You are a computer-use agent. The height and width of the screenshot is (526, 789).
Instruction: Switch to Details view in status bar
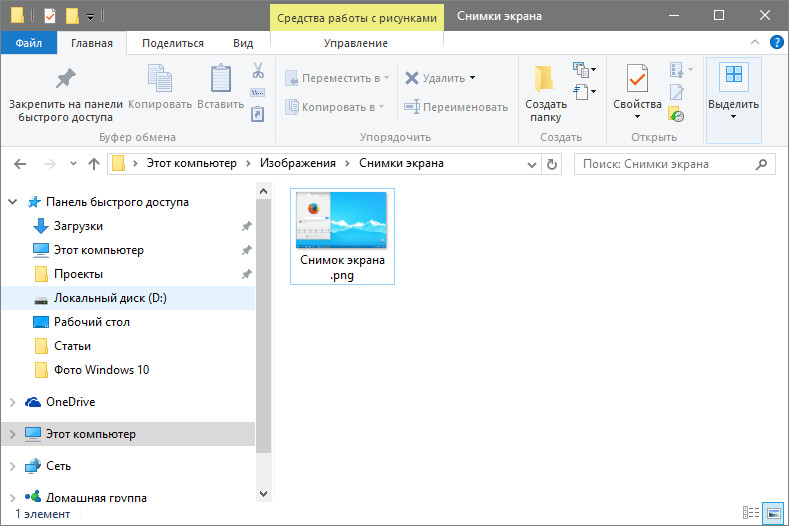(x=751, y=513)
